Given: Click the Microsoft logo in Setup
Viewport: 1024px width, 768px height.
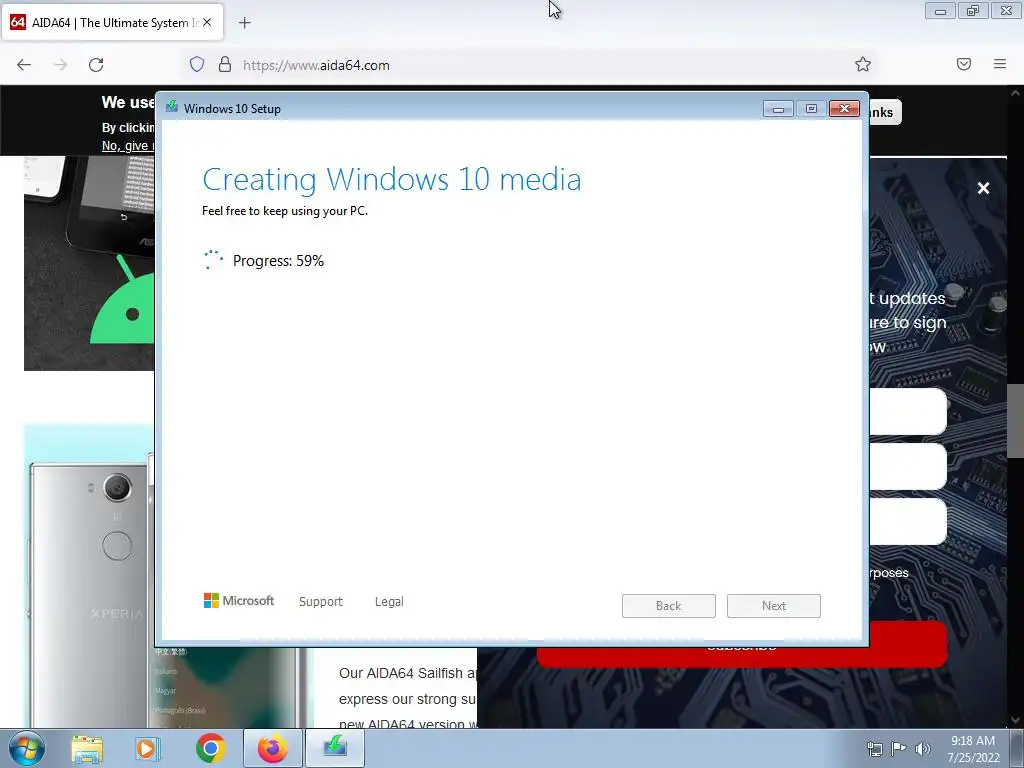Looking at the screenshot, I should 239,601.
